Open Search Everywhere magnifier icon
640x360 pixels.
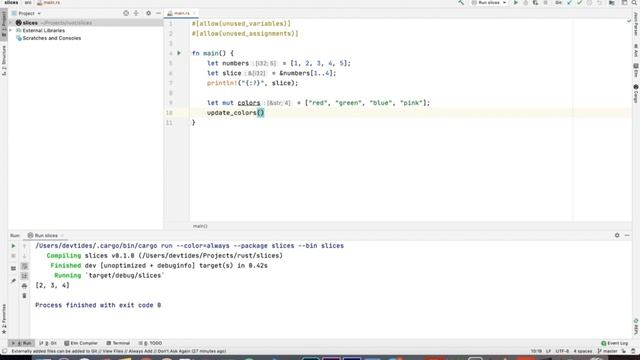click(x=635, y=2)
